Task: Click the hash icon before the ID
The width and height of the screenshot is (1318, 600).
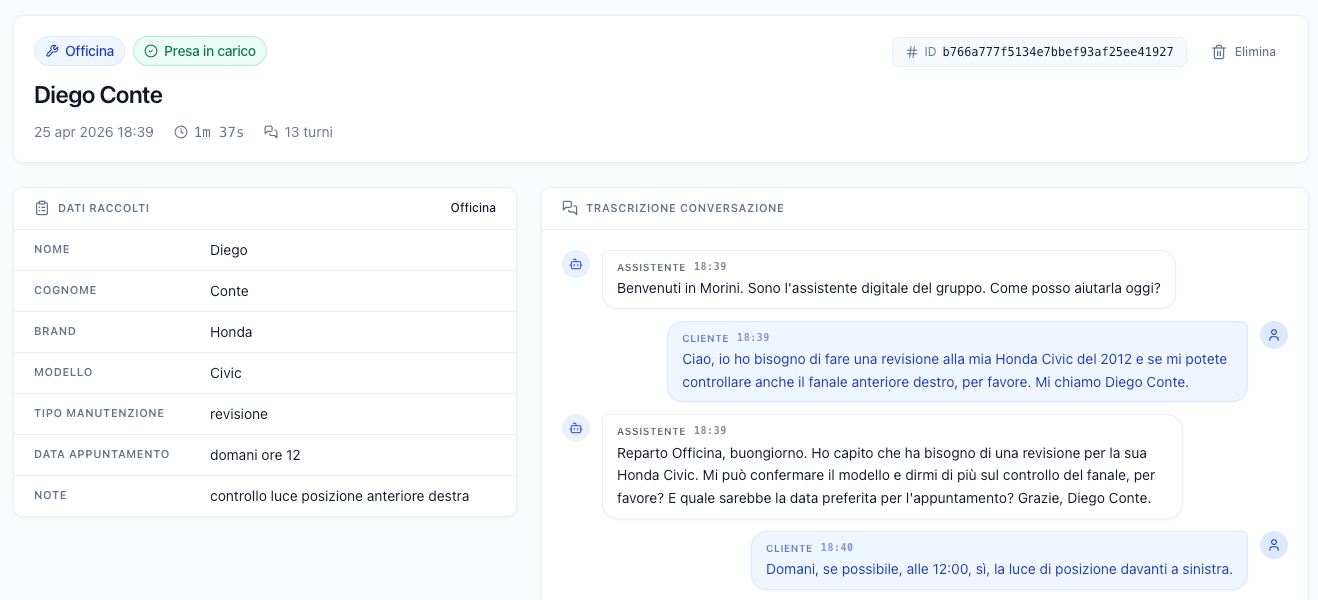Action: click(911, 52)
